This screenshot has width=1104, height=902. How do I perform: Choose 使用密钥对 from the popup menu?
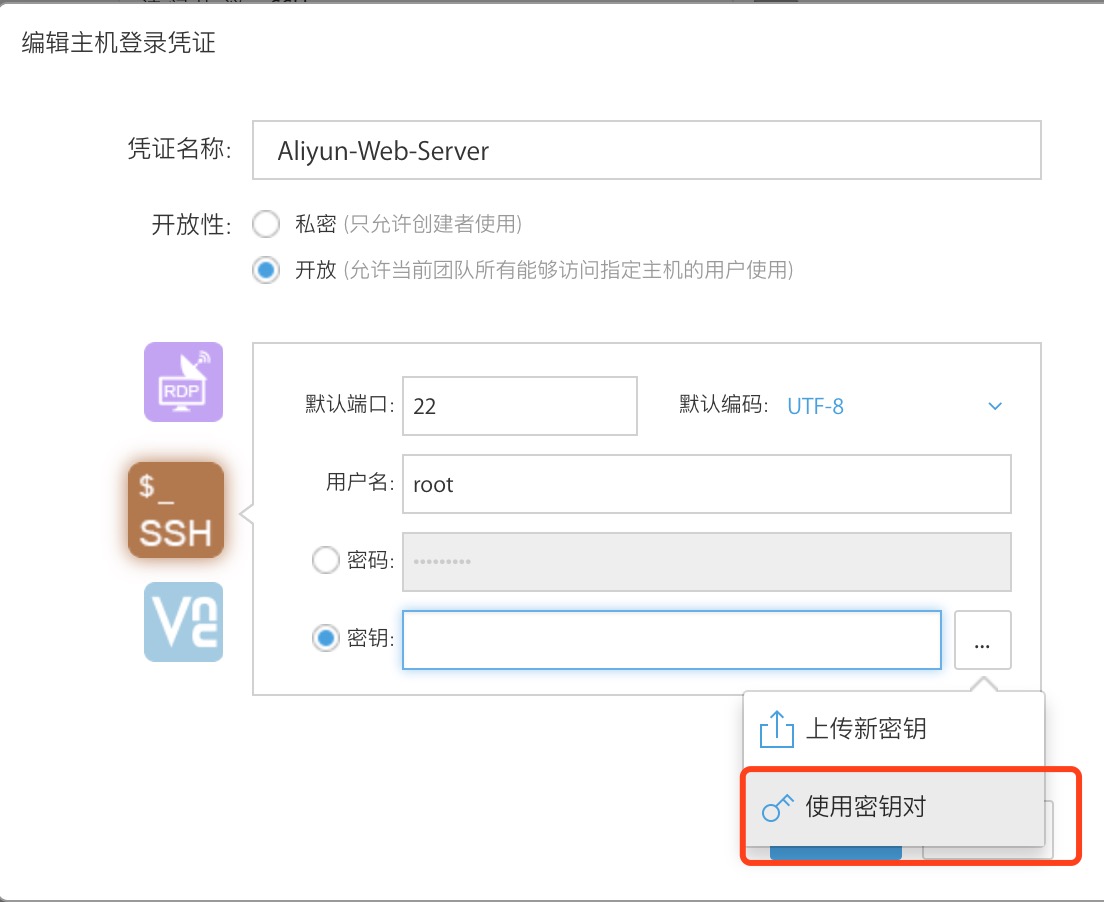pos(866,808)
